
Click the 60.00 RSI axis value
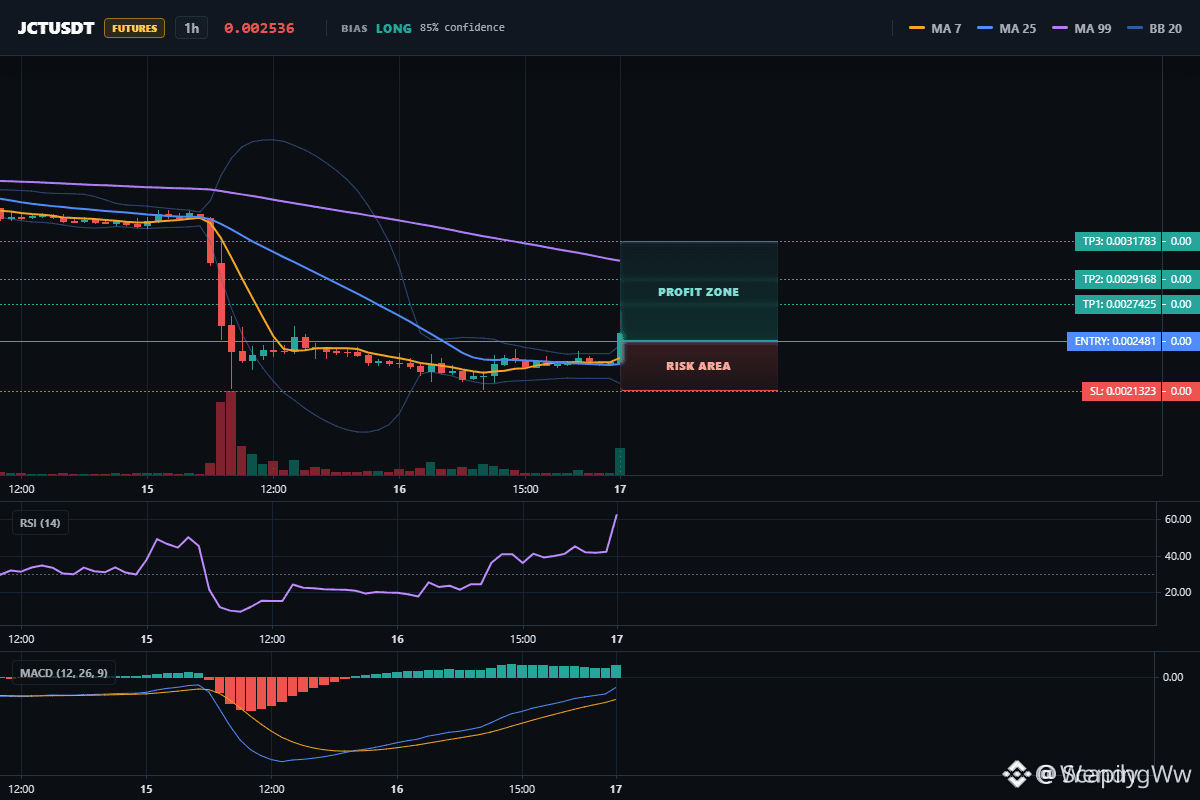coord(1178,519)
